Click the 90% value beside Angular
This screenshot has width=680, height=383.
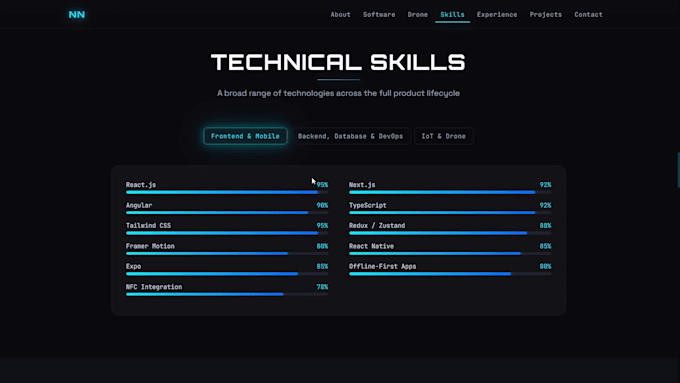coord(322,205)
